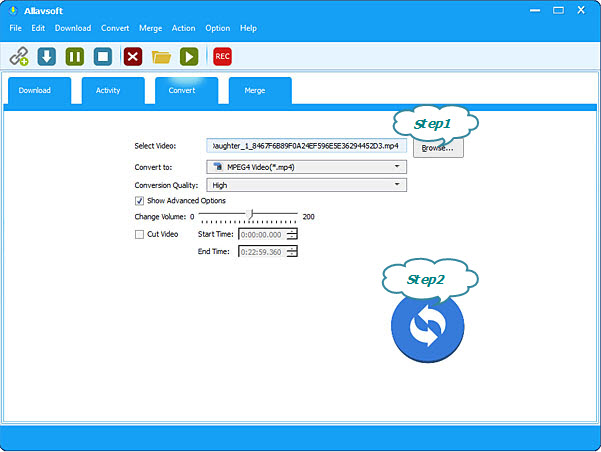This screenshot has height=452, width=601.
Task: Open the Convert to format dropdown
Action: pyautogui.click(x=306, y=167)
